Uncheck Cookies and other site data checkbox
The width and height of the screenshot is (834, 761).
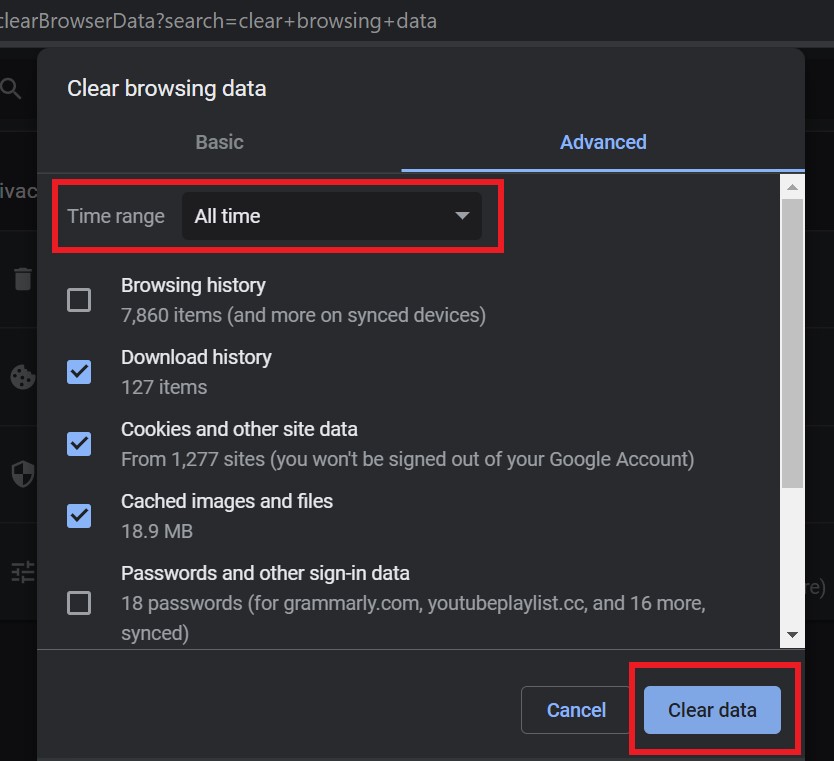79,444
